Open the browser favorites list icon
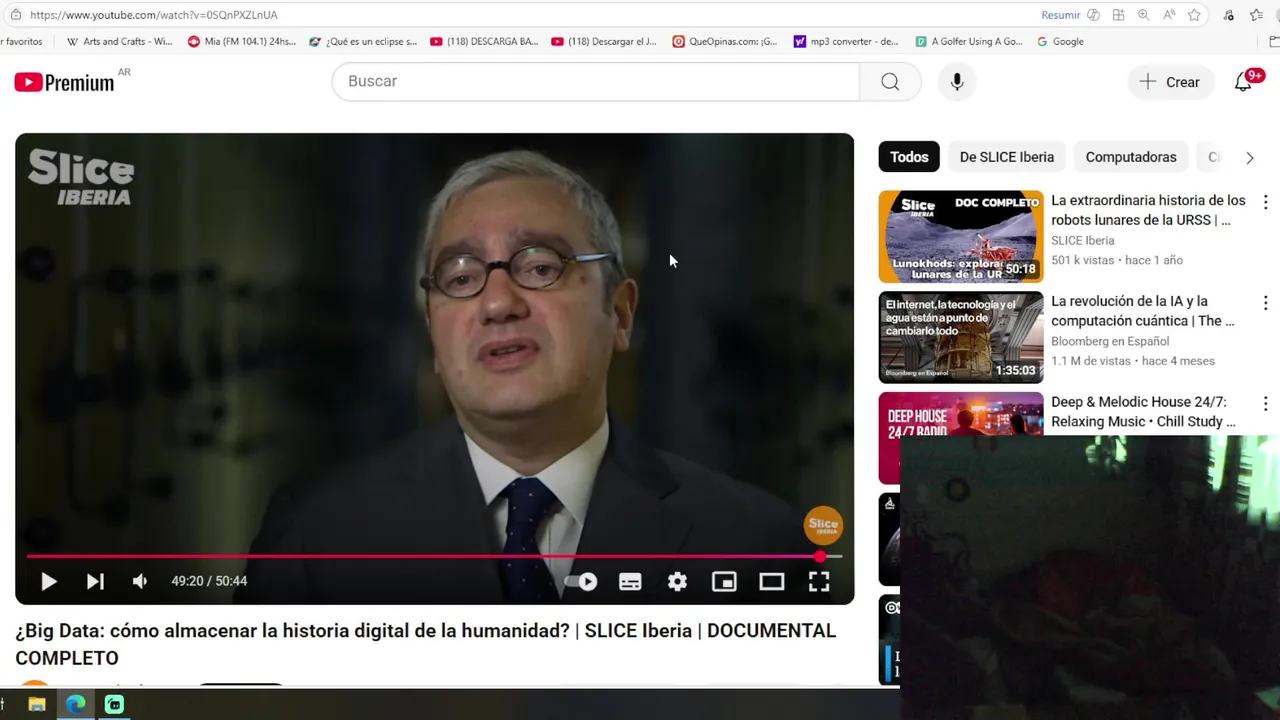Viewport: 1280px width, 720px height. [x=1256, y=15]
